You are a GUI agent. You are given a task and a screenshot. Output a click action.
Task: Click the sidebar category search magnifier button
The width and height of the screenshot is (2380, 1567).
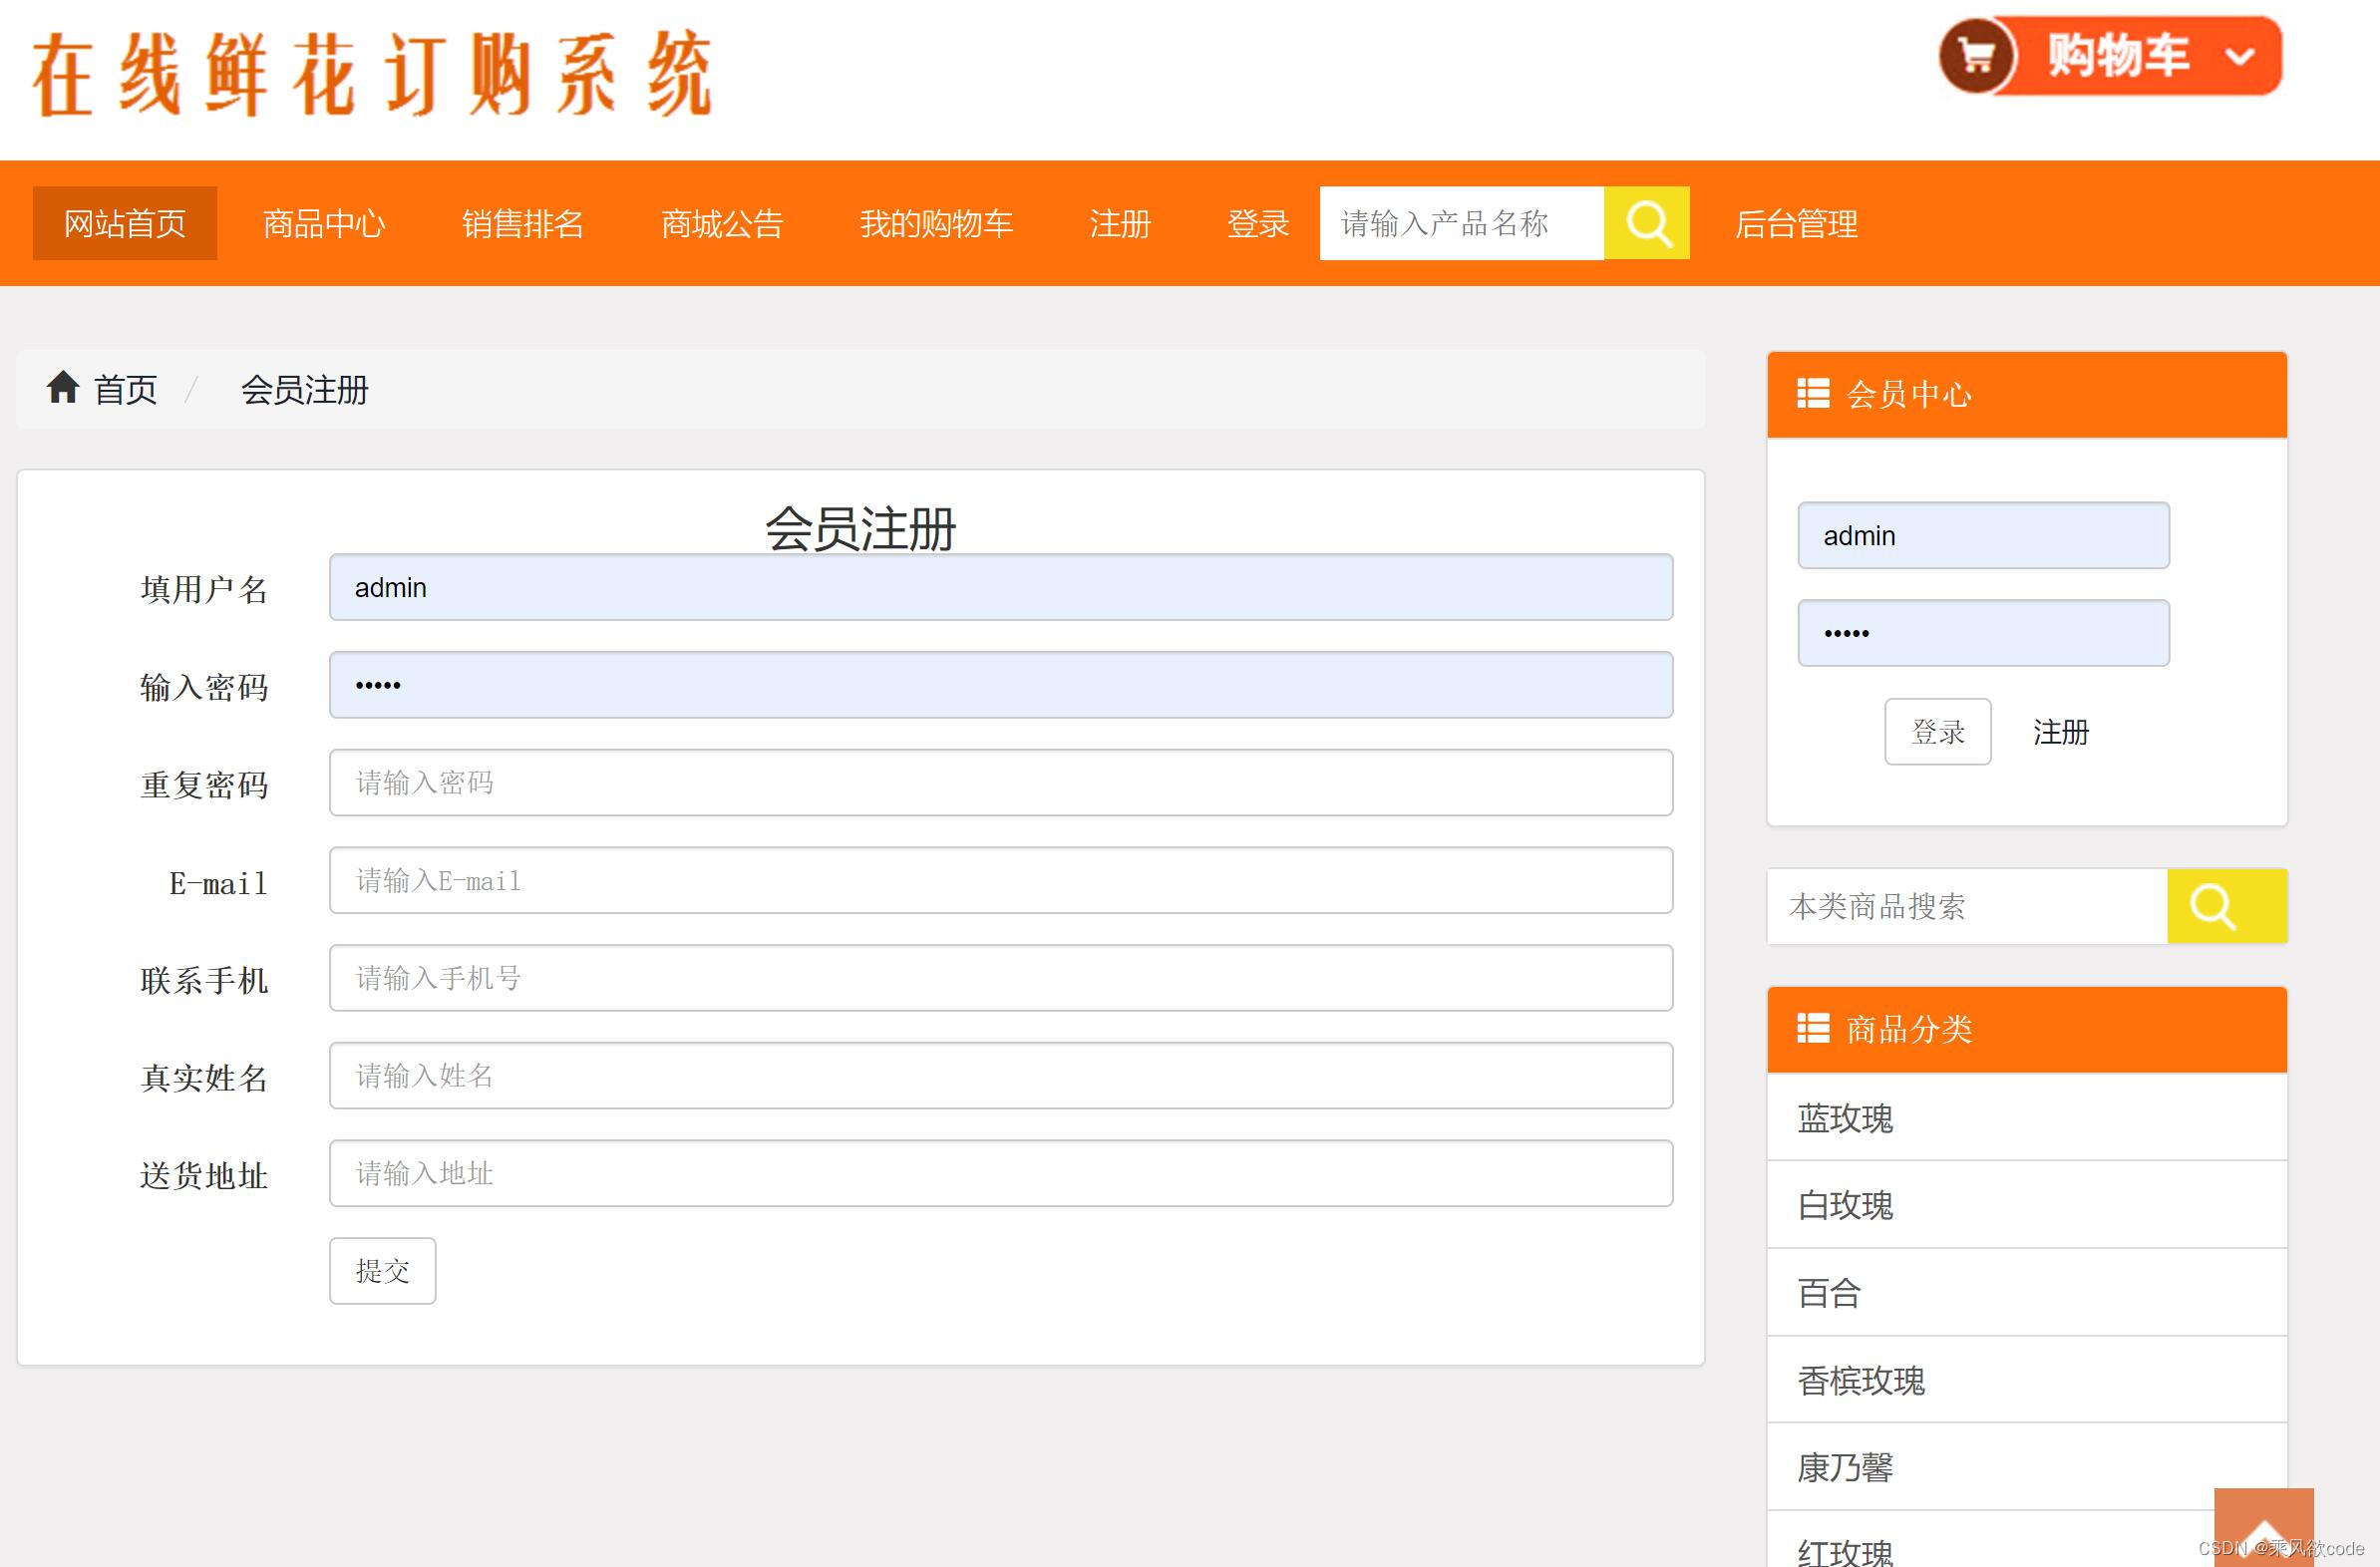click(2227, 906)
